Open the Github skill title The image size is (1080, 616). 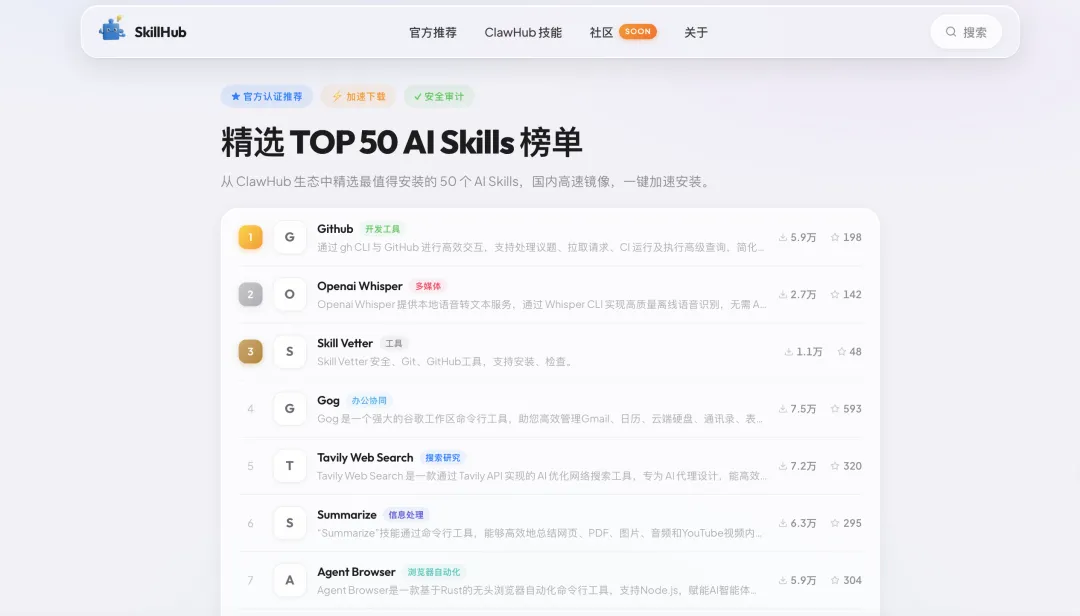[335, 229]
